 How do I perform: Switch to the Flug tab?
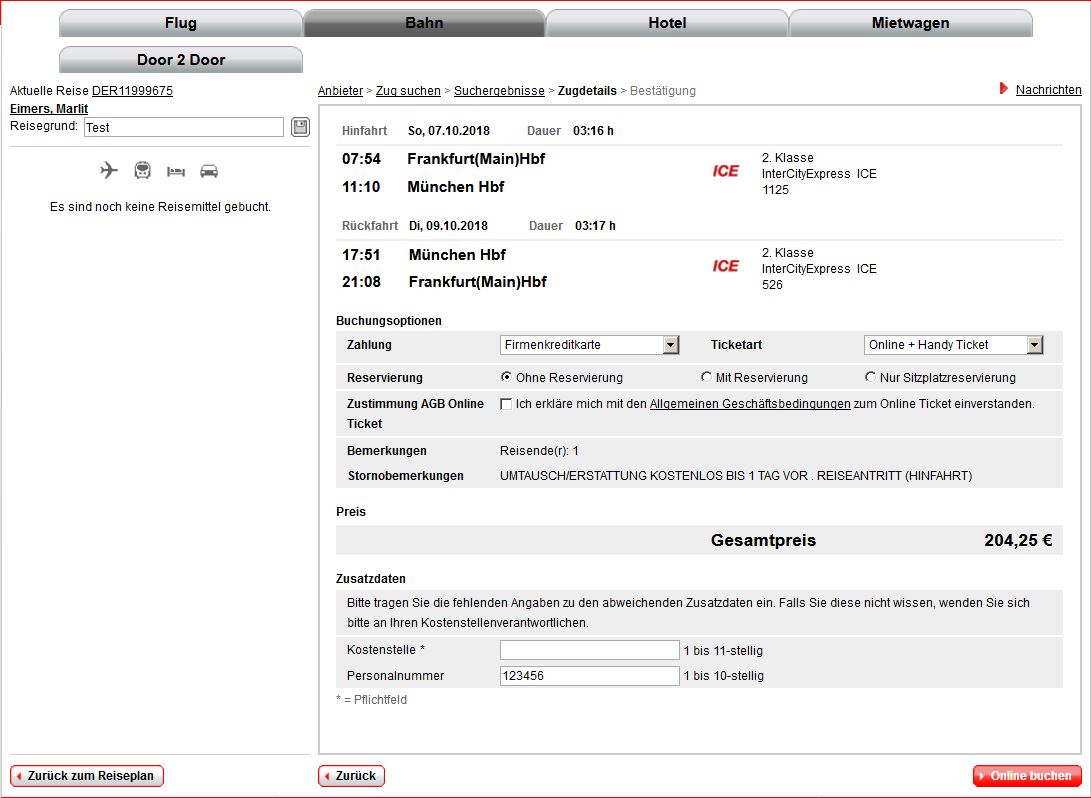181,23
